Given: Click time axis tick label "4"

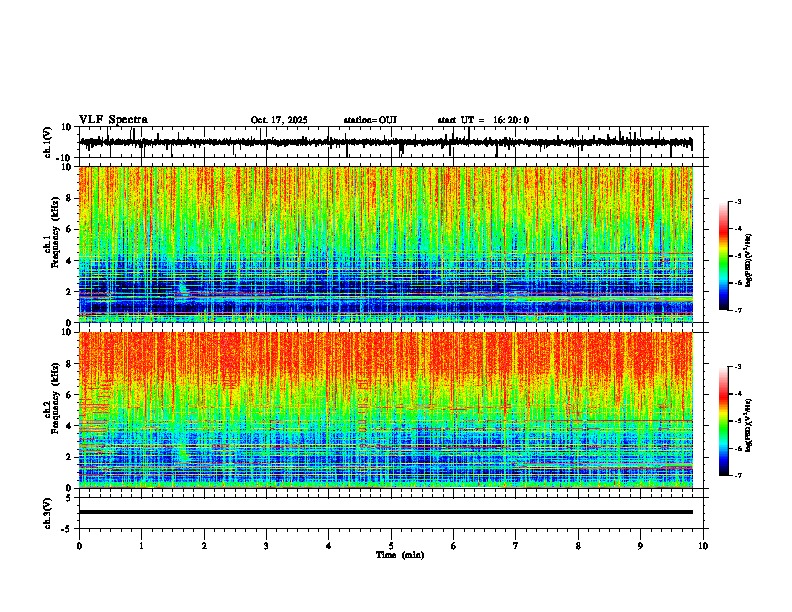Looking at the screenshot, I should [x=329, y=546].
